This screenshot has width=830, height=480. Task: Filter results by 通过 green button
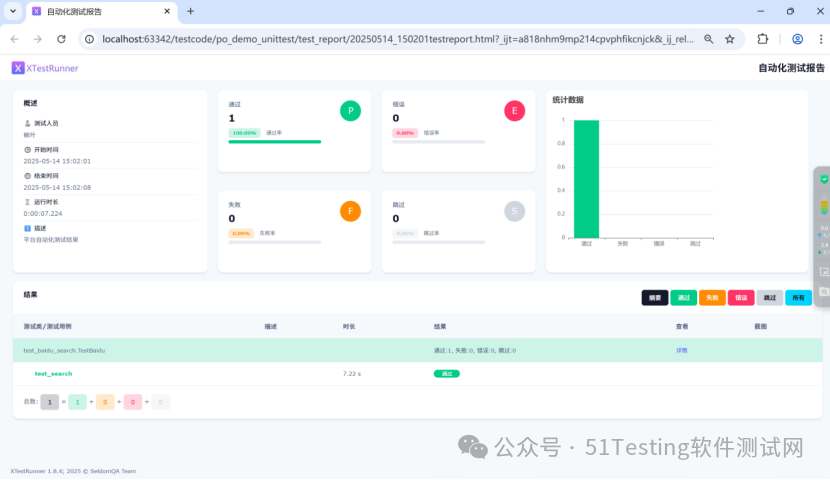[683, 298]
